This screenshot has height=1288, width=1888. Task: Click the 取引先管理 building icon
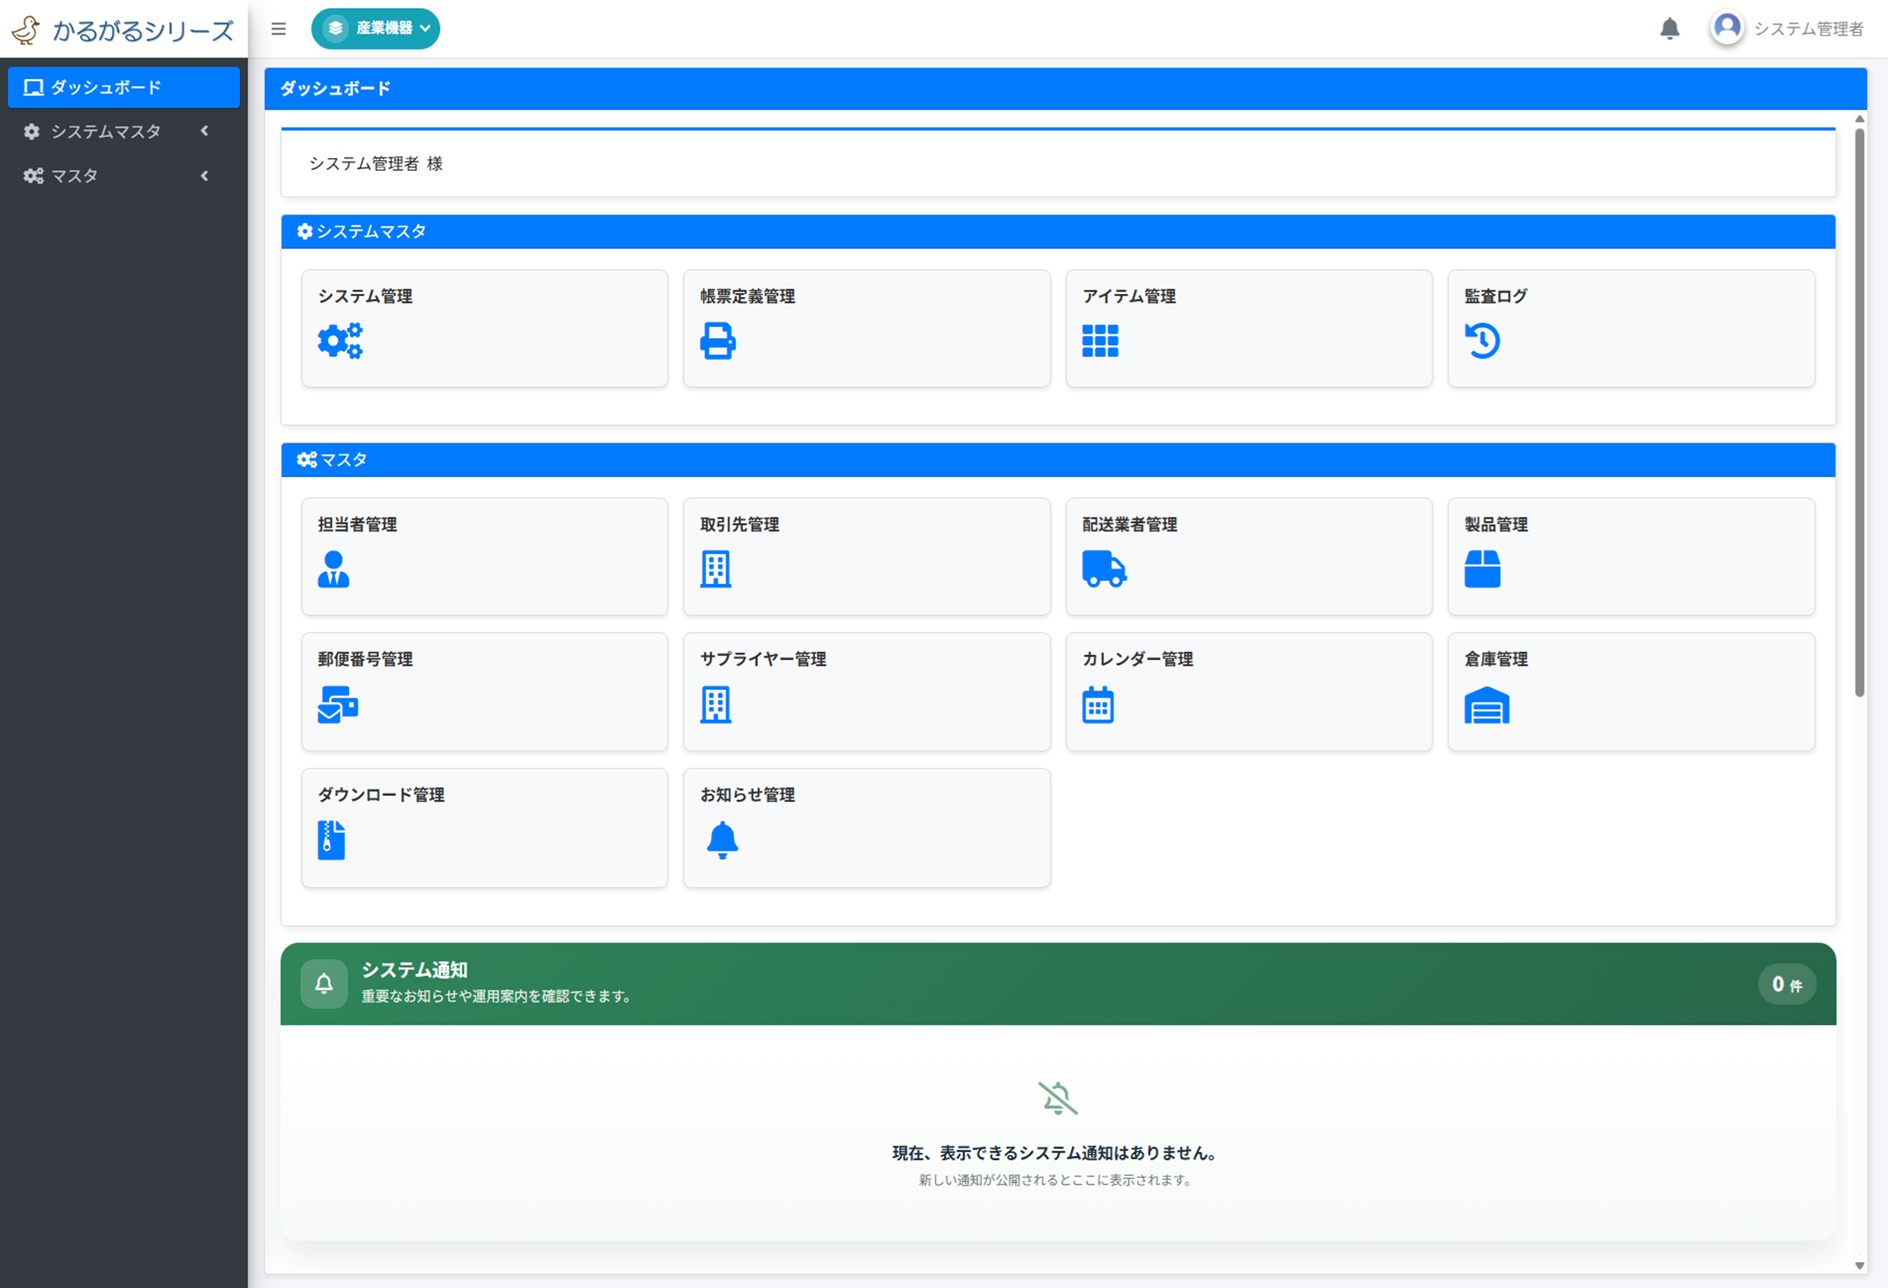pos(716,569)
